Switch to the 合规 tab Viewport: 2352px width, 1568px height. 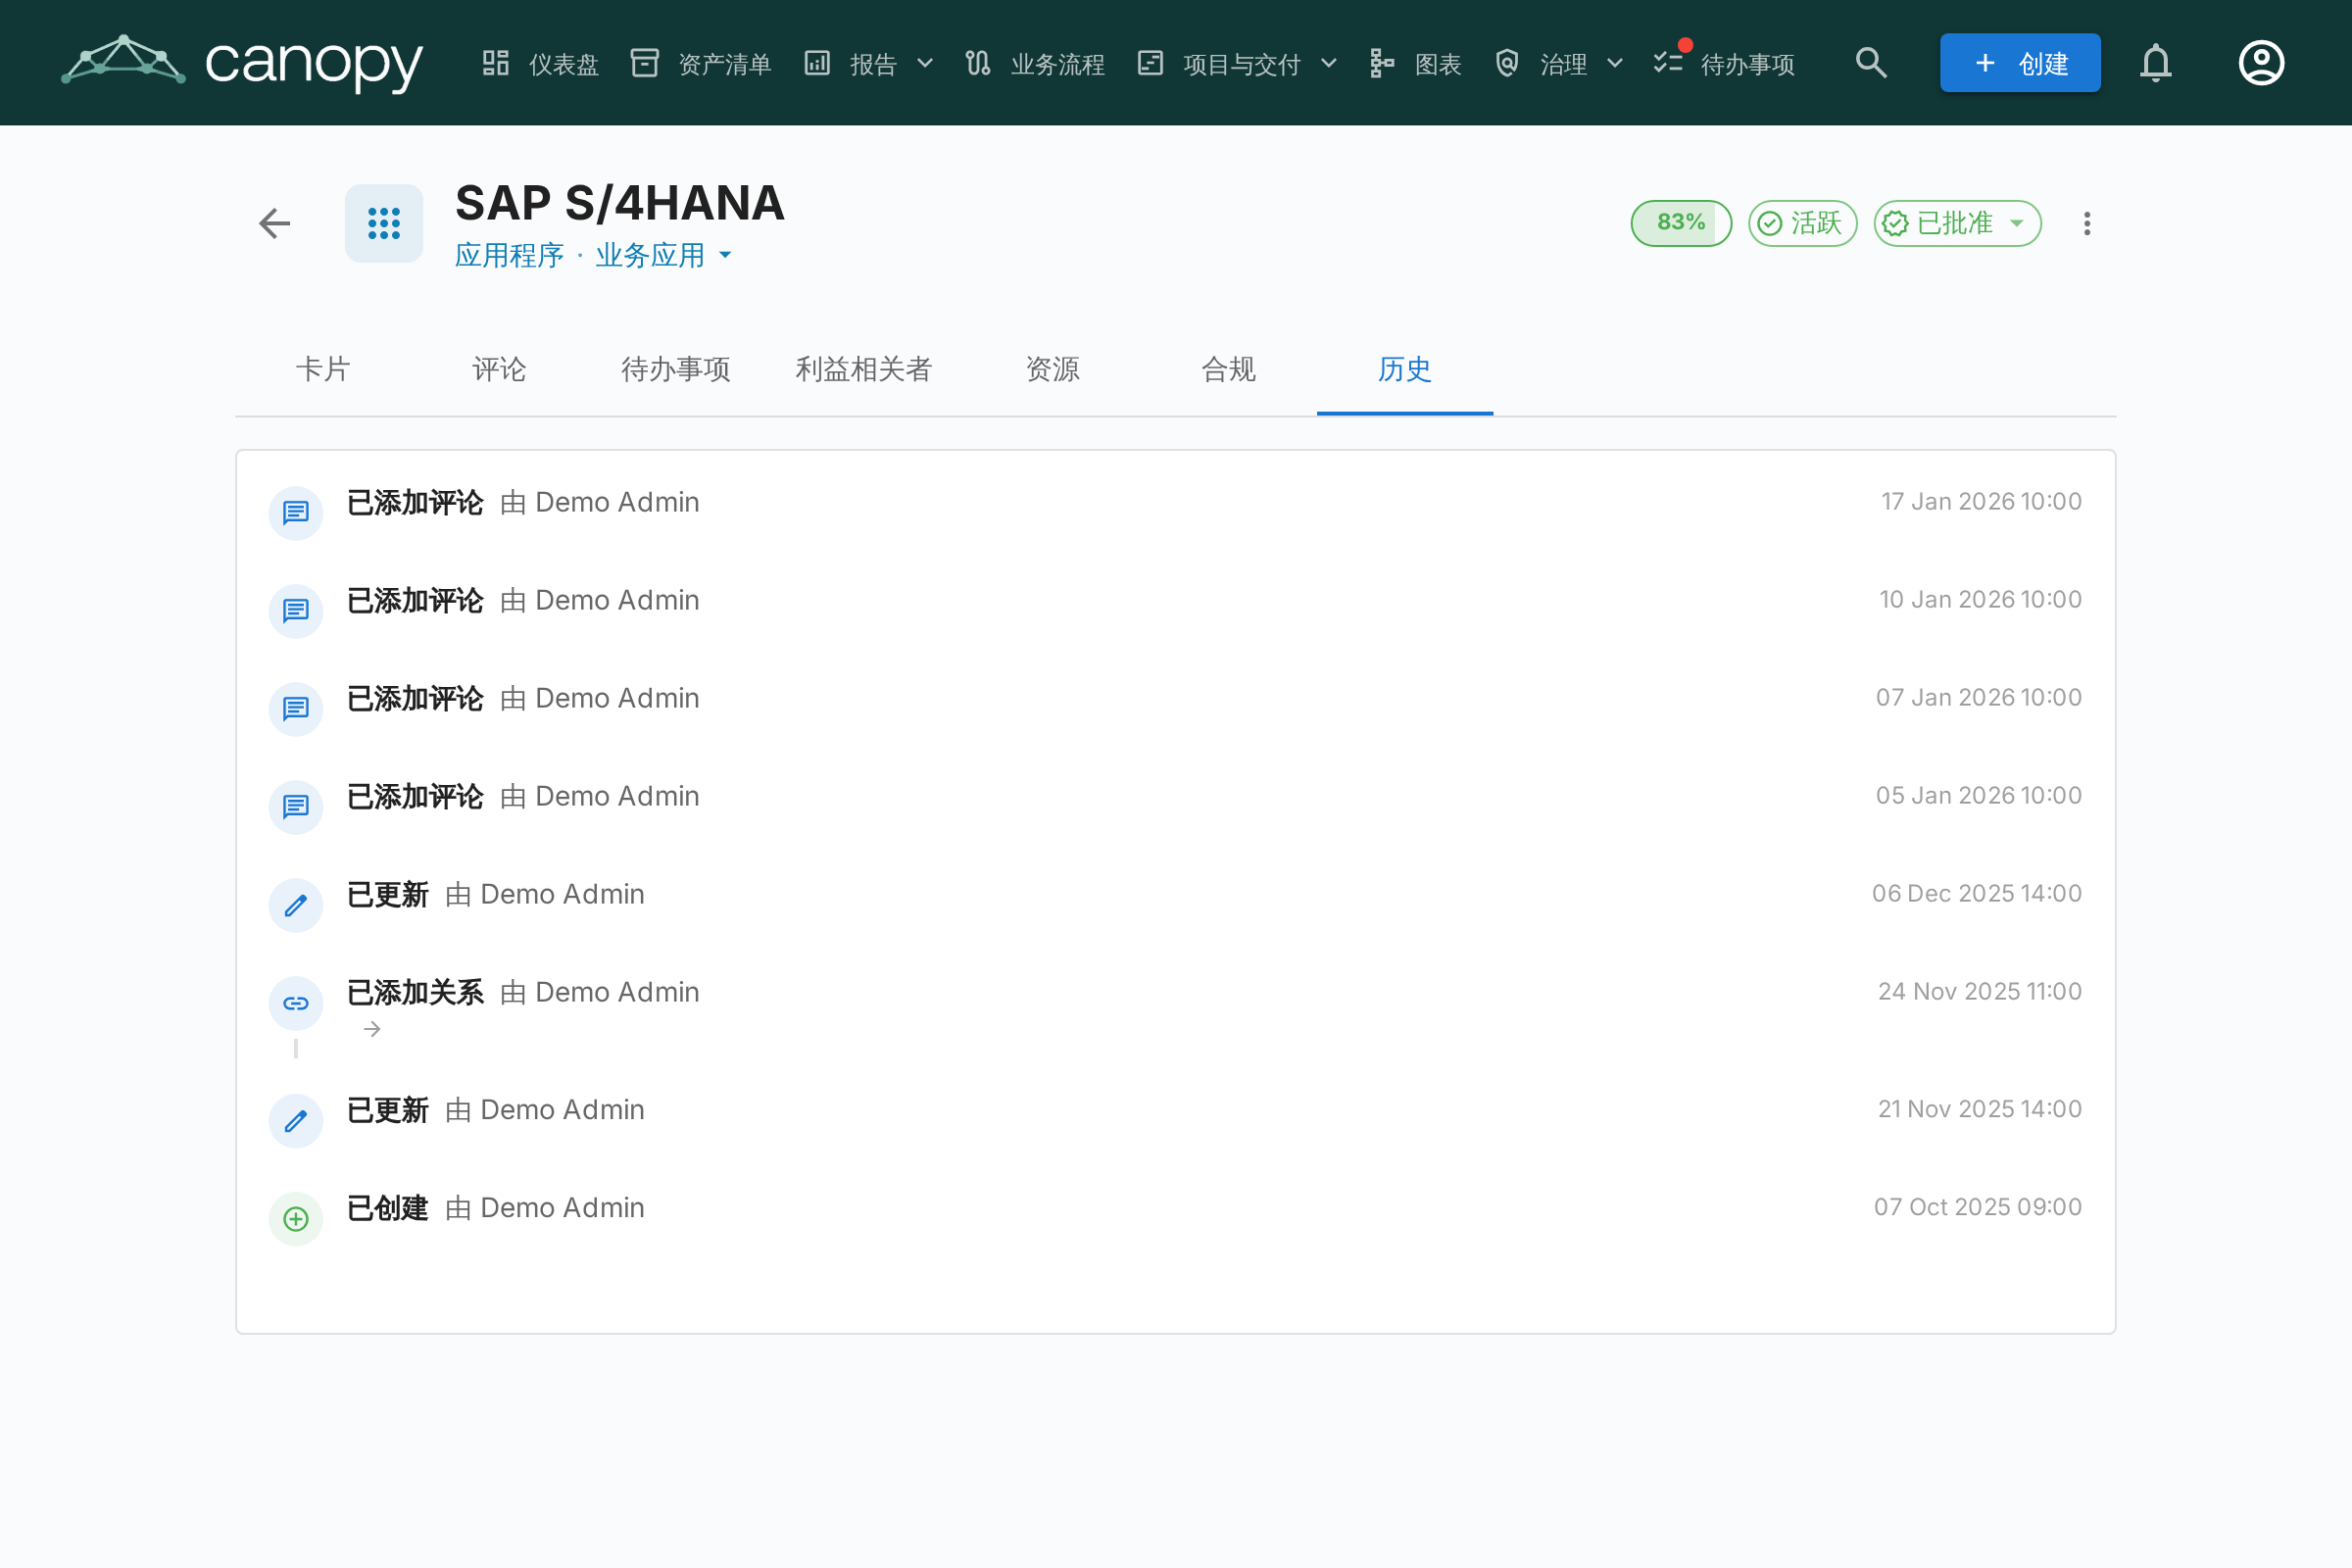[x=1229, y=369]
